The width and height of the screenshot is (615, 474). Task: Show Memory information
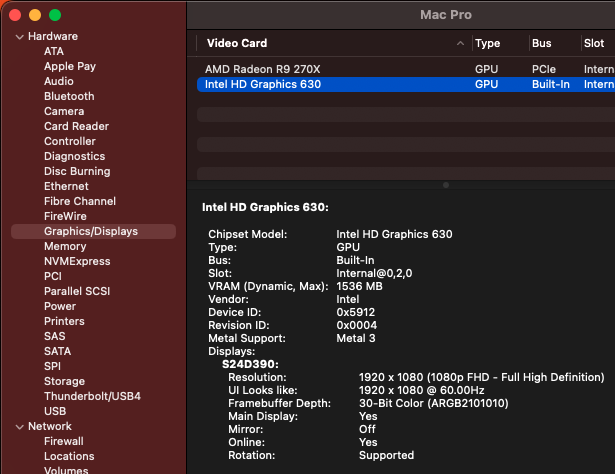[65, 246]
